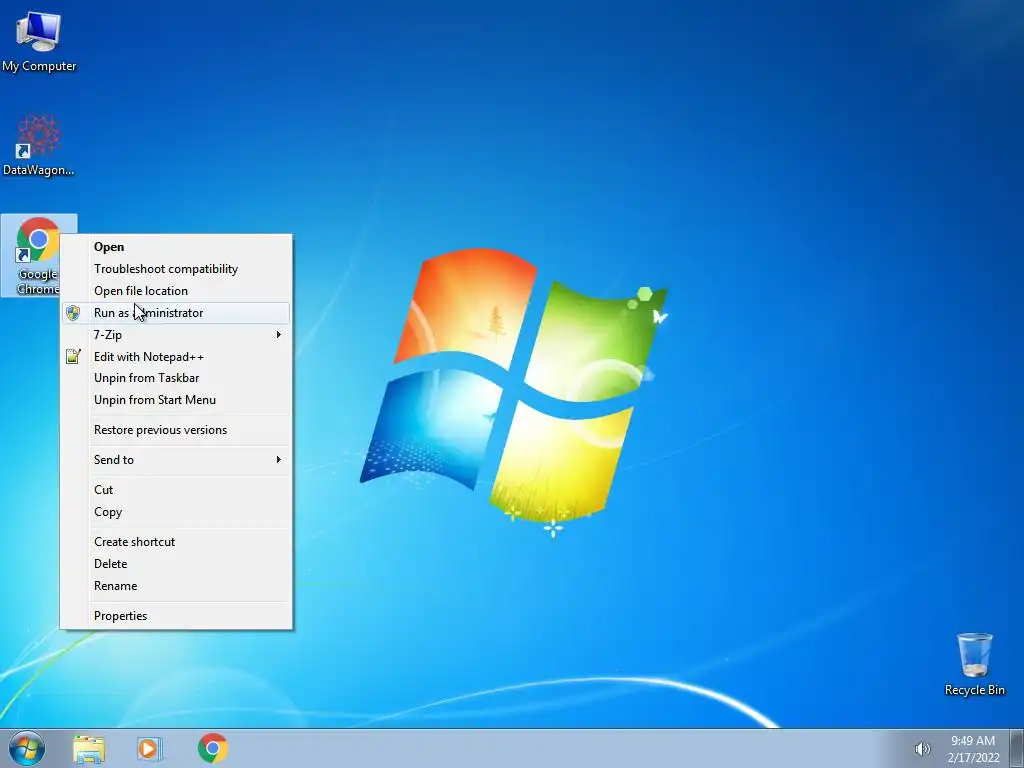The width and height of the screenshot is (1024, 768).
Task: Open the volume speaker tray icon
Action: [922, 749]
